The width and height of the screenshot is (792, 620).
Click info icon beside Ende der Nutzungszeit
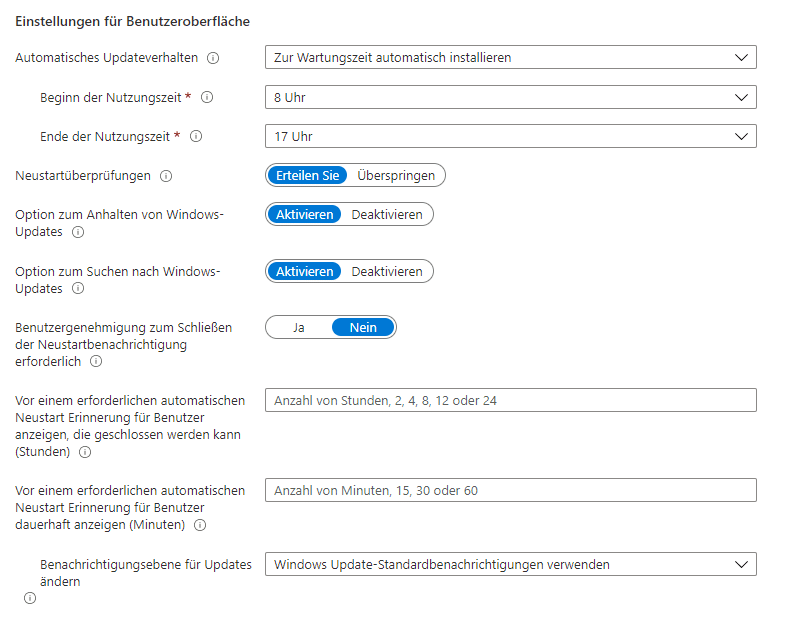(196, 136)
